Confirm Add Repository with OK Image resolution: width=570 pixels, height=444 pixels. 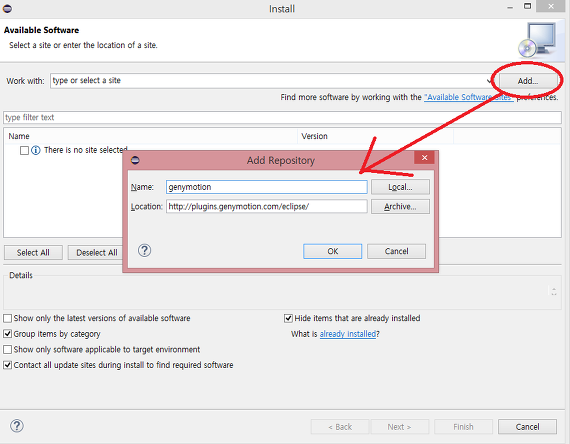click(332, 251)
